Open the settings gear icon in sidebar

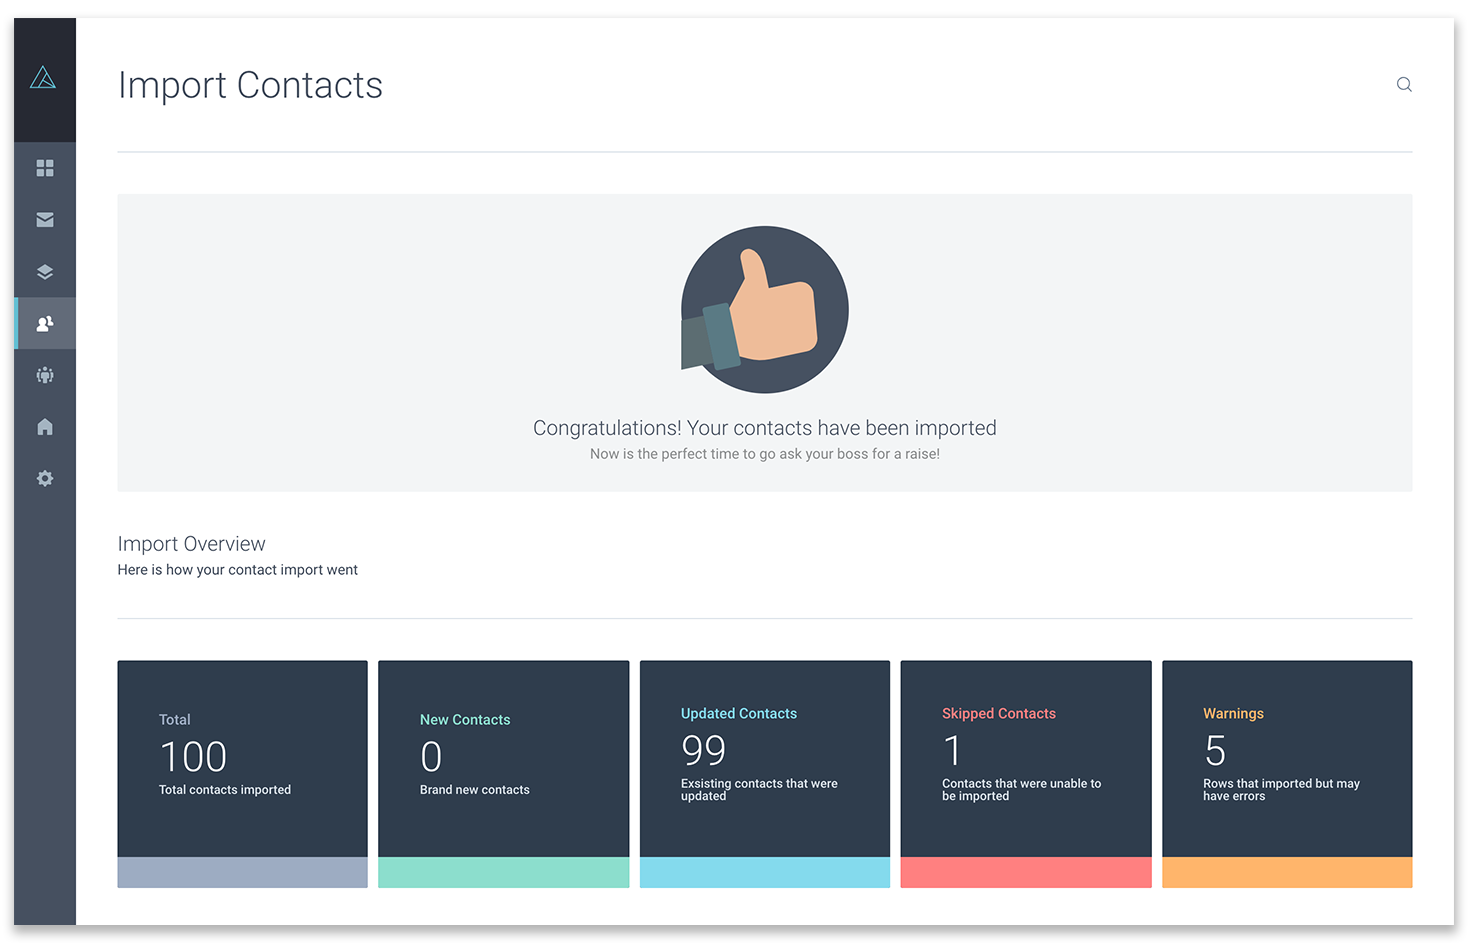(x=44, y=478)
